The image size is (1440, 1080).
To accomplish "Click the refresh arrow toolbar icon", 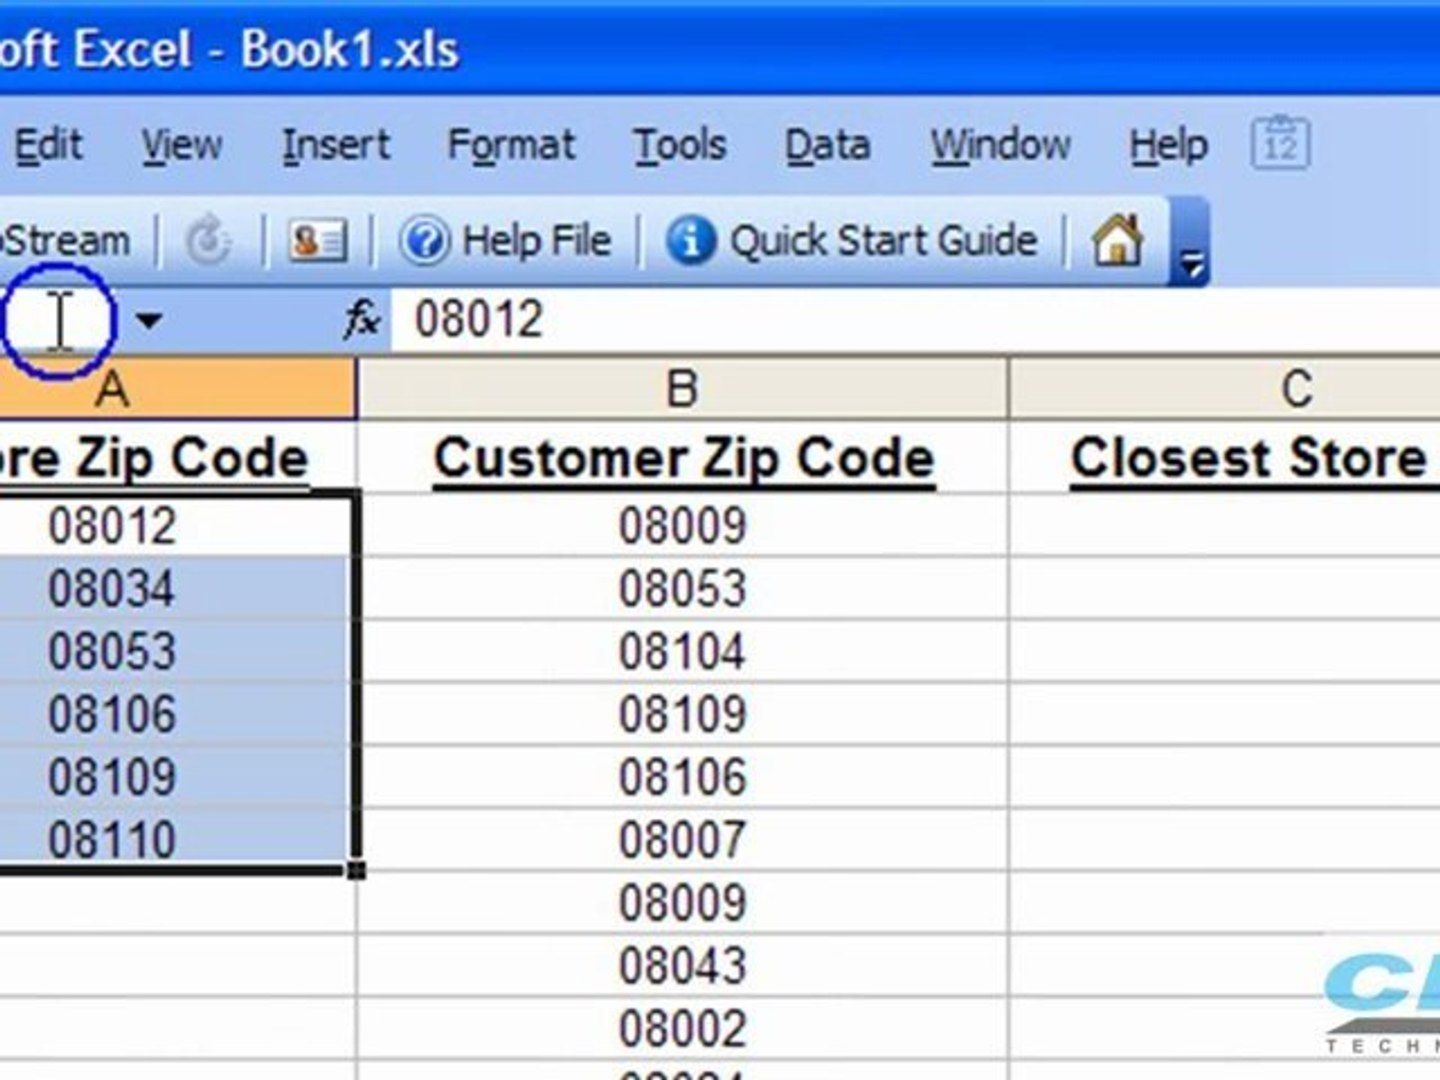I will [209, 241].
